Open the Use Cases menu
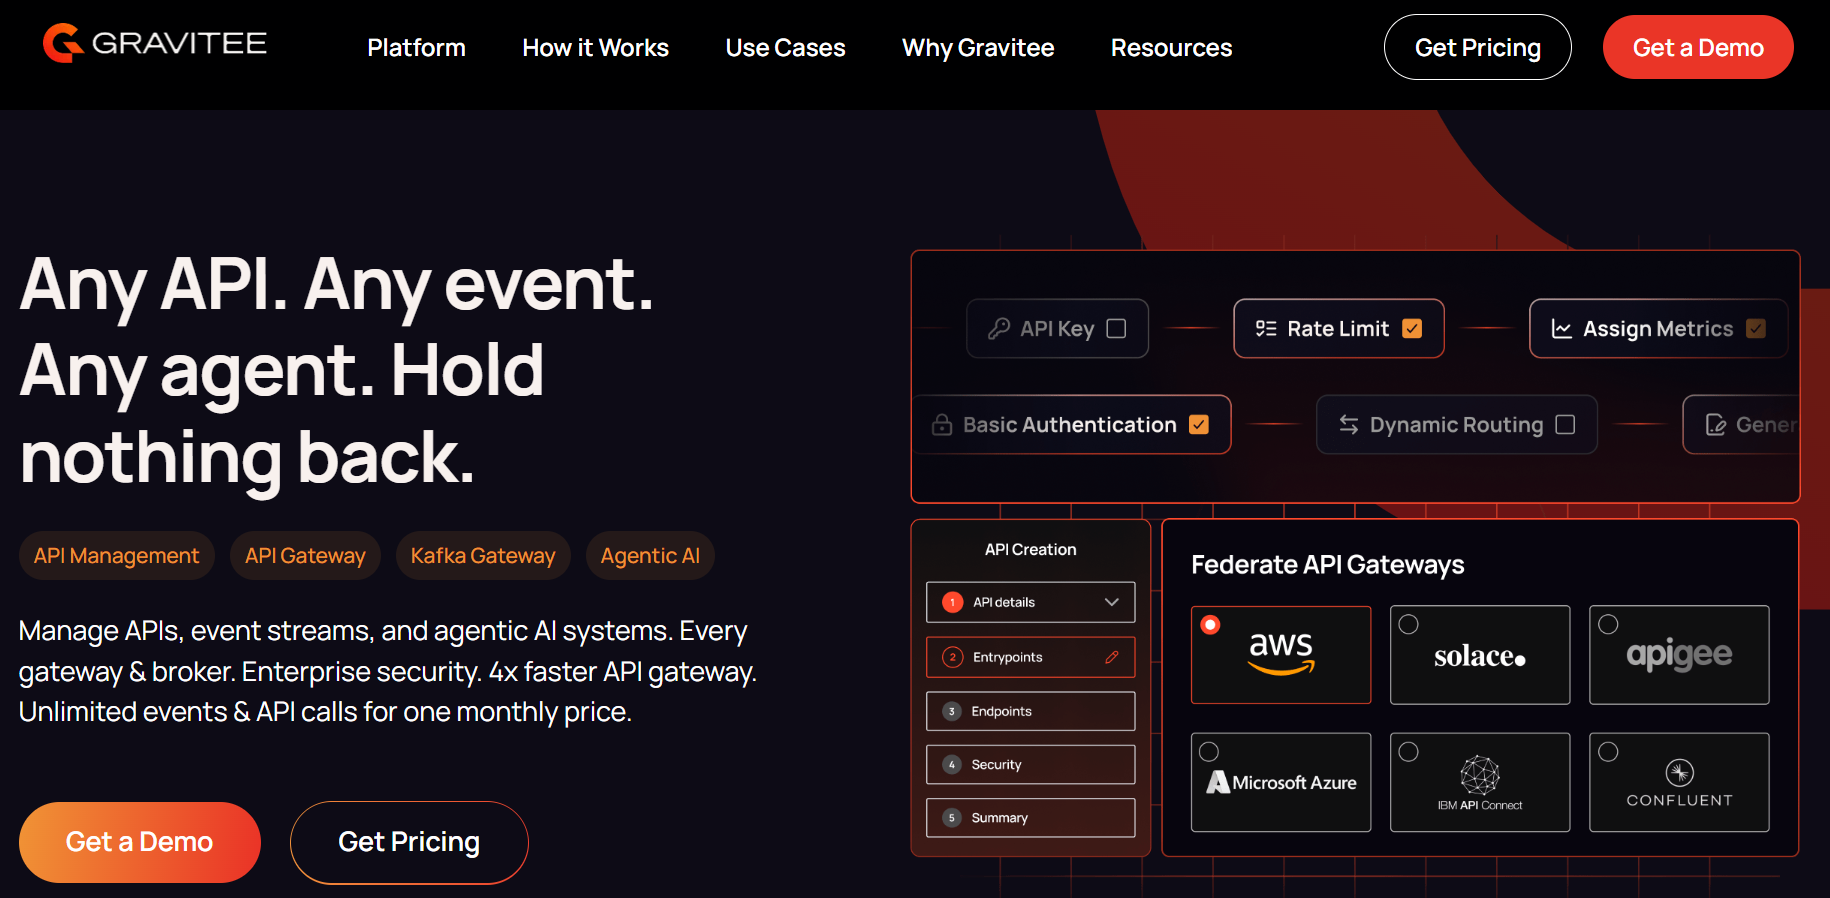The height and width of the screenshot is (898, 1830). 785,48
